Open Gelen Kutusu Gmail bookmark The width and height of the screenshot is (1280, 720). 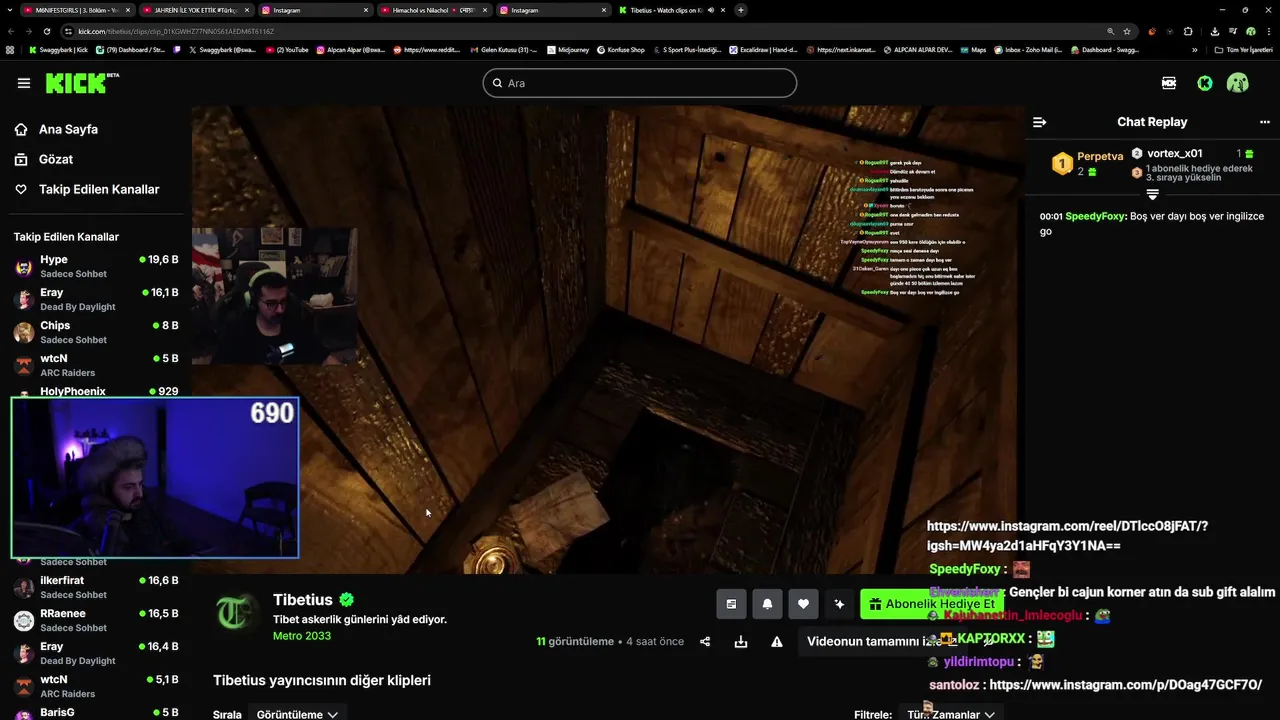502,49
